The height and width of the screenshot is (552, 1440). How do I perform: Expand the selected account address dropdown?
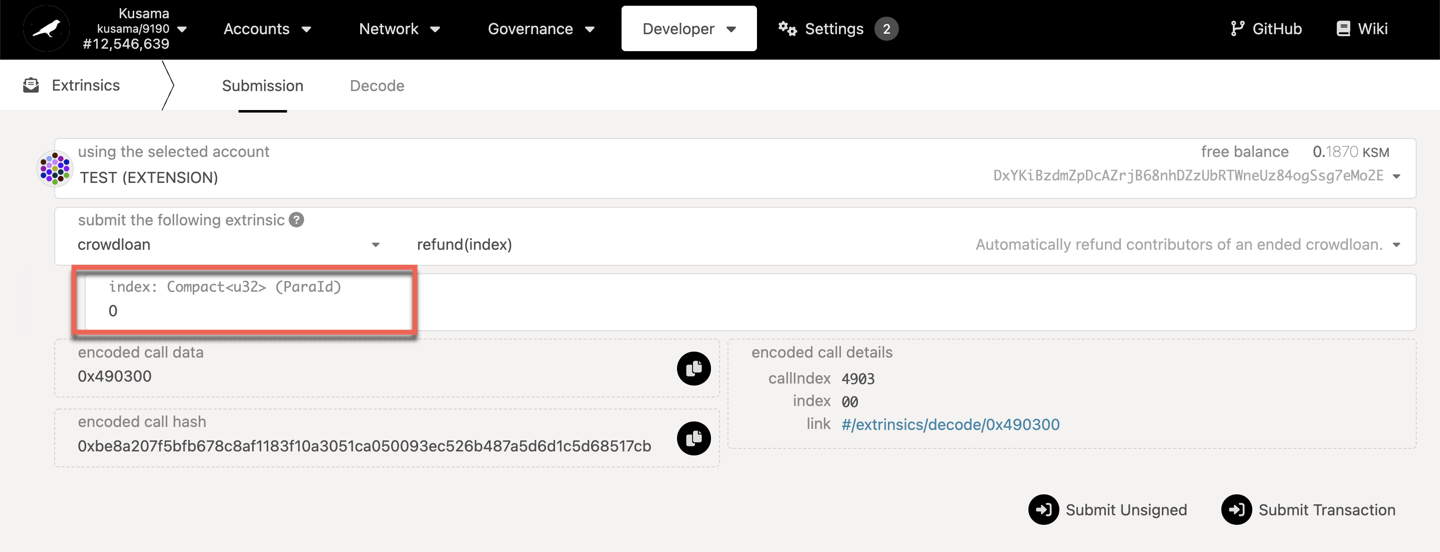coord(1396,177)
